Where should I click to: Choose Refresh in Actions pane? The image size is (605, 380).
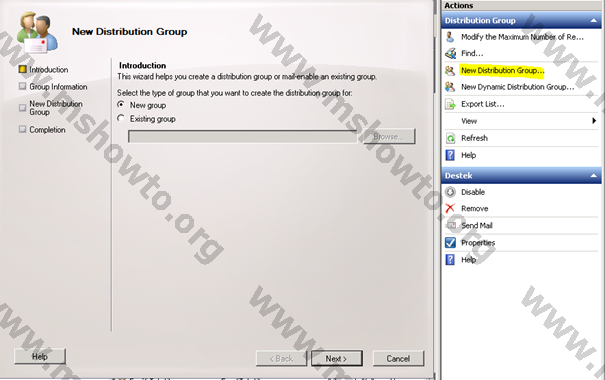(474, 138)
